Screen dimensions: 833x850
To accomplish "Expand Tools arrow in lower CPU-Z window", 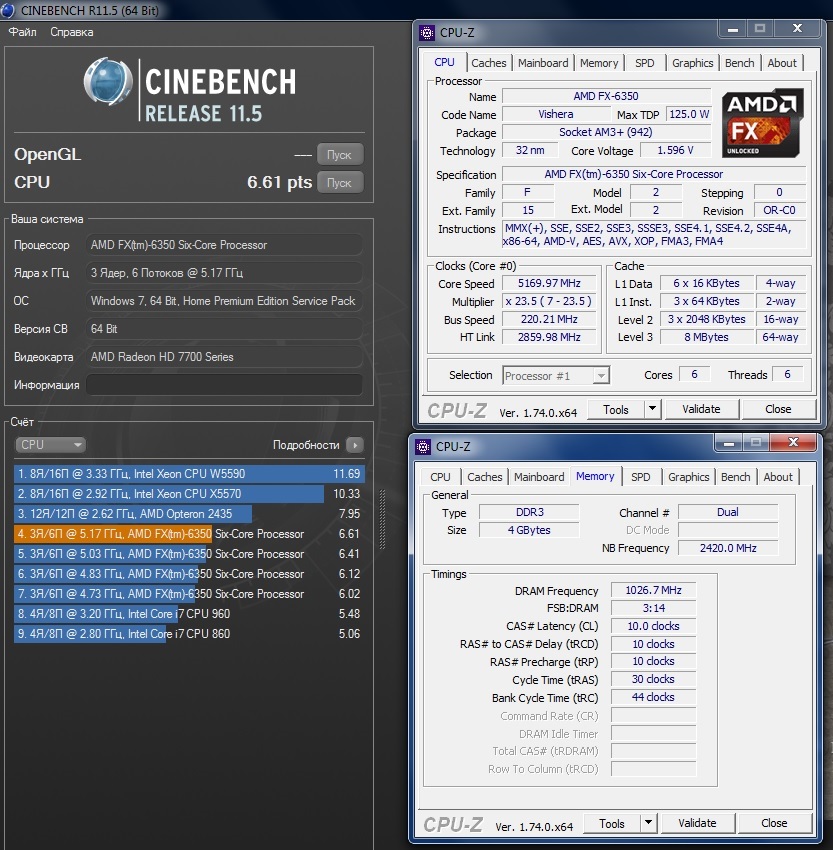I will pyautogui.click(x=648, y=823).
